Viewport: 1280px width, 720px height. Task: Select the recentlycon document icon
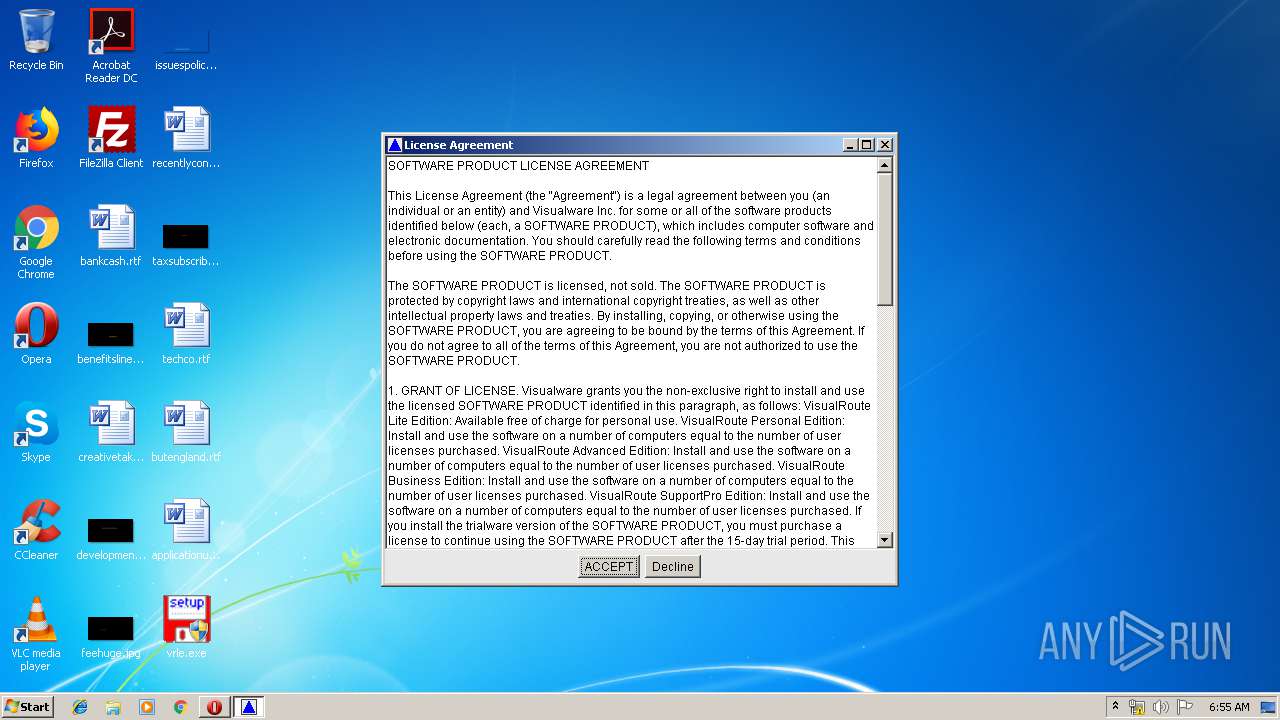click(186, 138)
